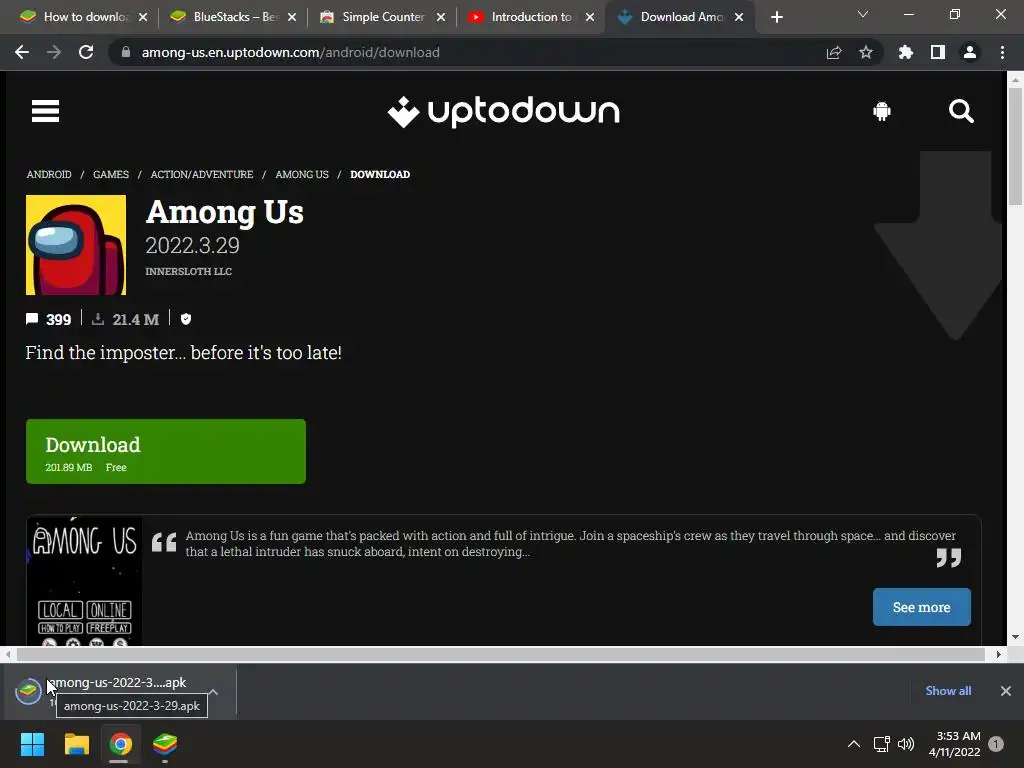Open the tab search chevron
This screenshot has width=1024, height=768.
click(863, 14)
